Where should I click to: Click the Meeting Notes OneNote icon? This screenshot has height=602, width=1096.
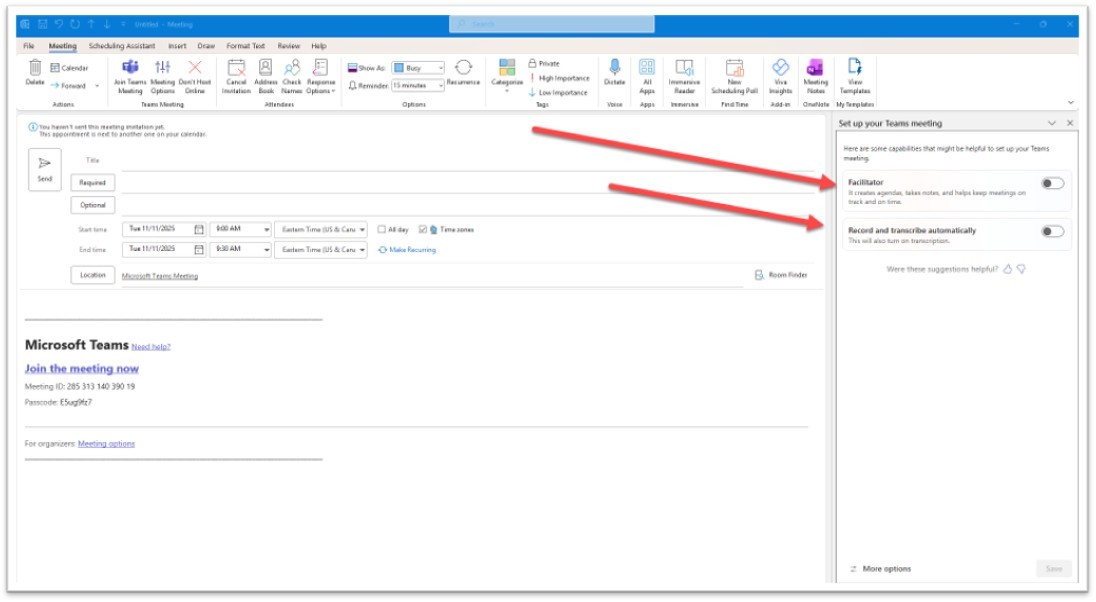(815, 68)
